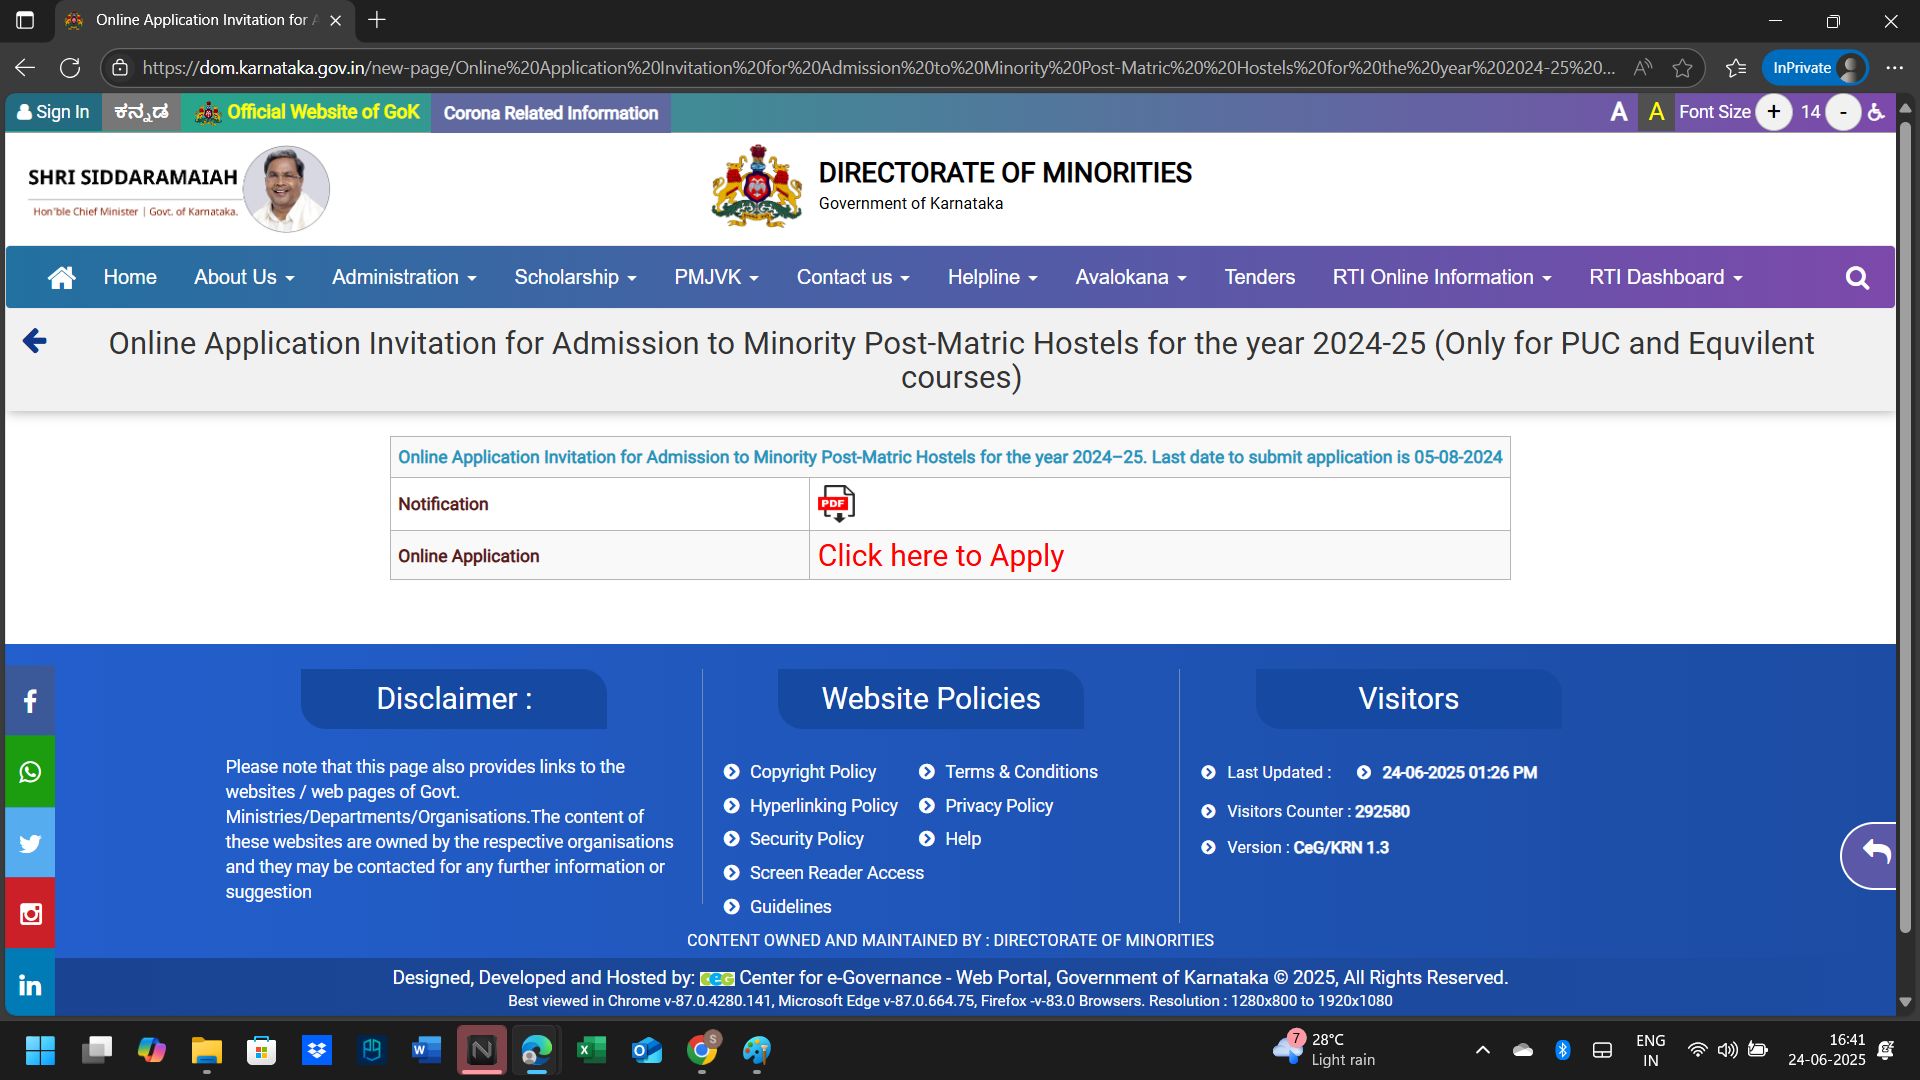The height and width of the screenshot is (1080, 1920).
Task: Expand the Scholarship dropdown menu
Action: coord(575,277)
